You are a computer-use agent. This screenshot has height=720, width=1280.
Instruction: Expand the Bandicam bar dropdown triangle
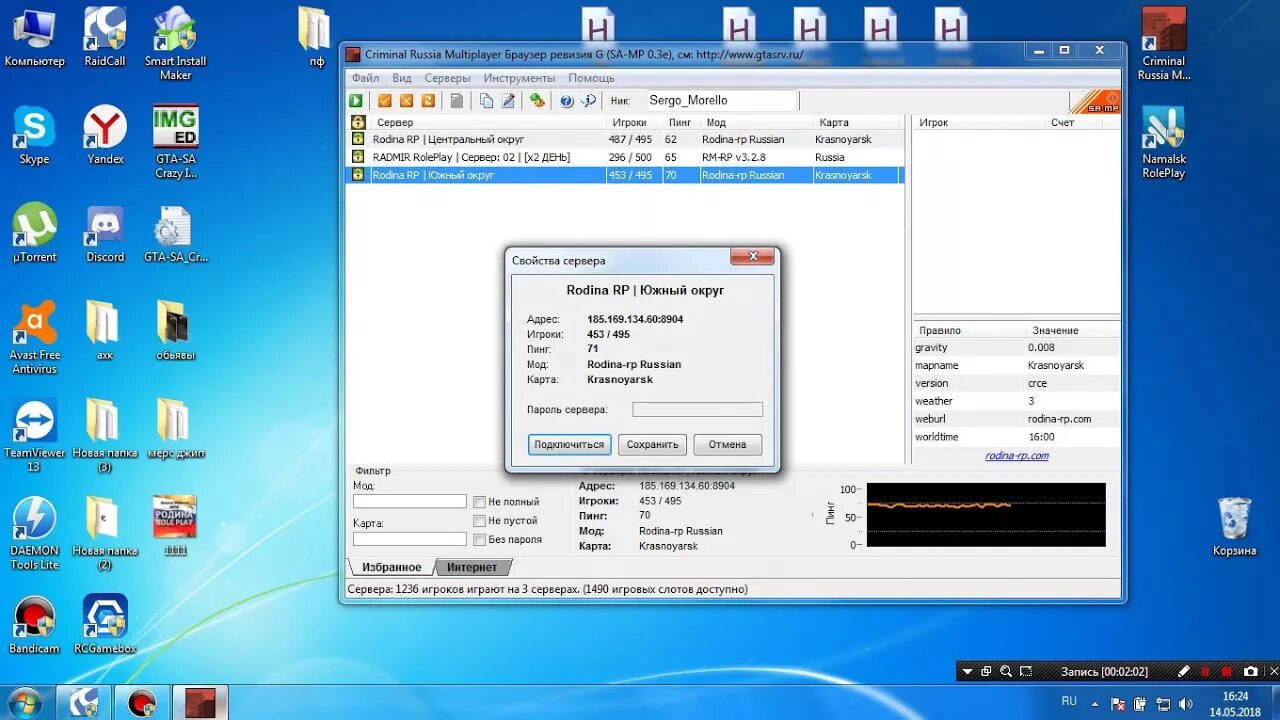point(967,672)
